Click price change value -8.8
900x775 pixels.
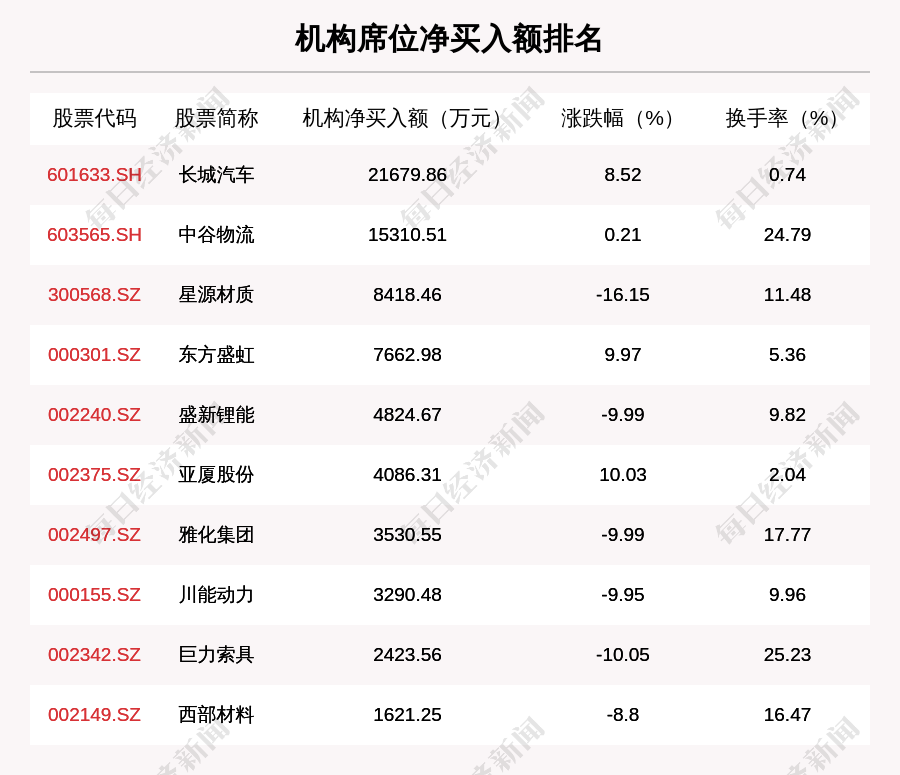pos(623,715)
